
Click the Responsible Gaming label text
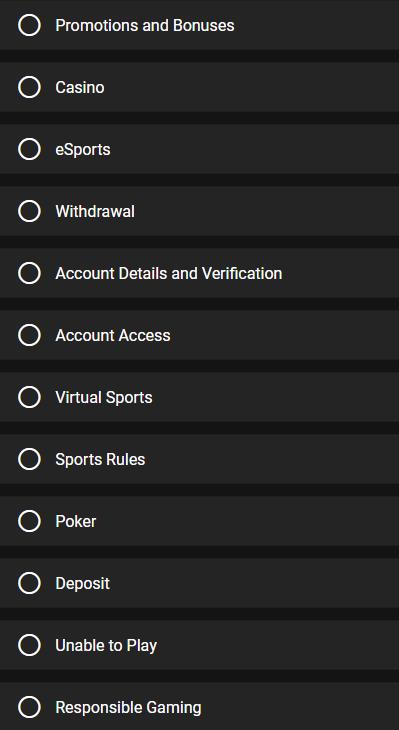pyautogui.click(x=128, y=708)
